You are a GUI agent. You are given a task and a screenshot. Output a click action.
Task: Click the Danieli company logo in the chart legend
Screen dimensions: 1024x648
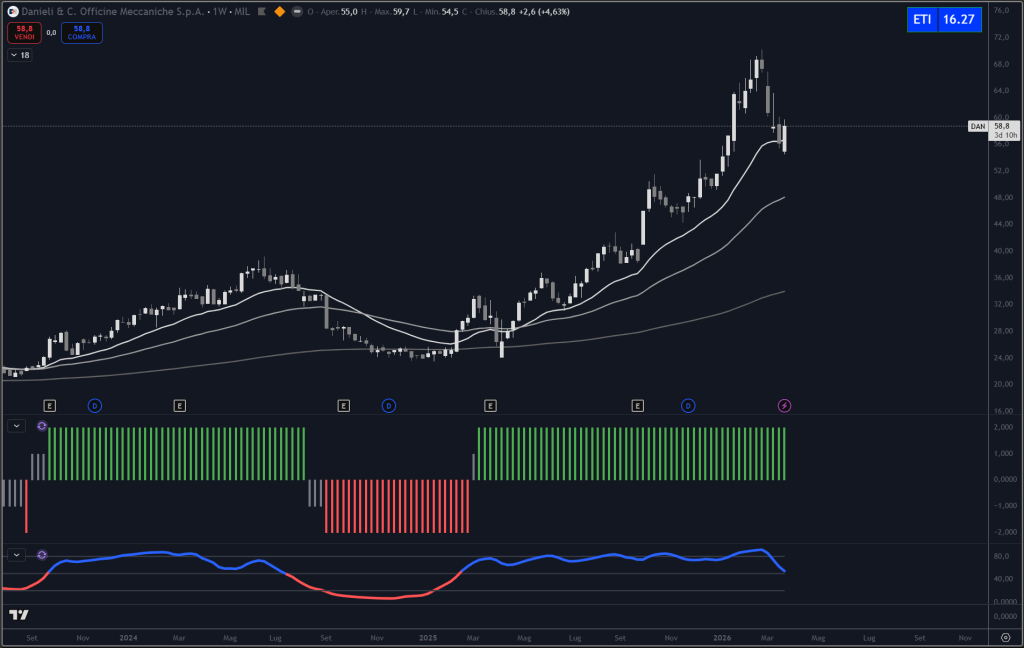12,13
